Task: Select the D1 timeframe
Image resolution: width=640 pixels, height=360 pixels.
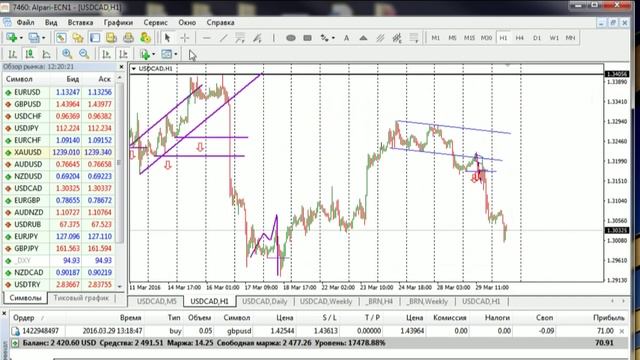Action: tap(537, 38)
